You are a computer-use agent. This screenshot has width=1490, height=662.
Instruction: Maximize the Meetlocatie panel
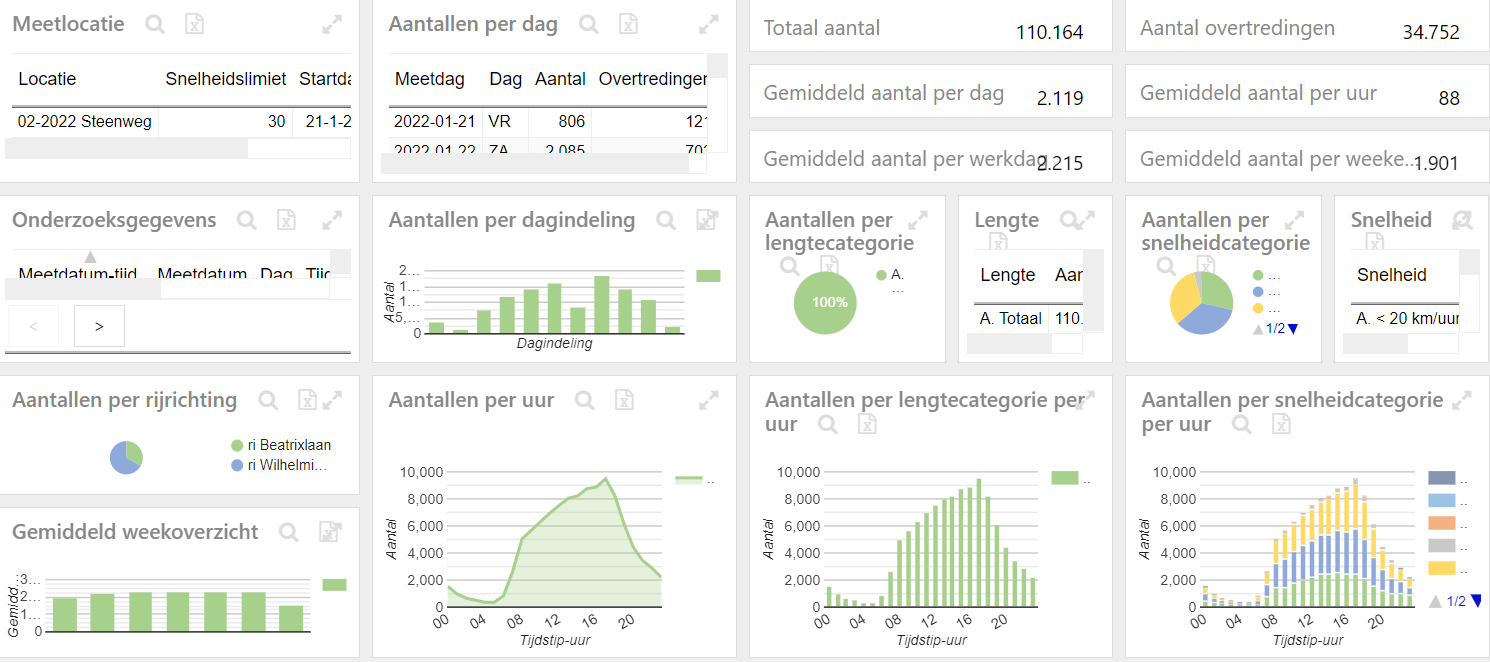pos(332,25)
